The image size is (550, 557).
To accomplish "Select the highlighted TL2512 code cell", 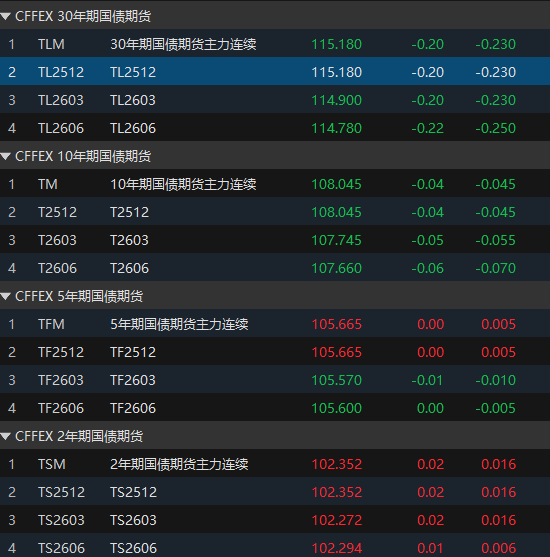I will [x=61, y=72].
